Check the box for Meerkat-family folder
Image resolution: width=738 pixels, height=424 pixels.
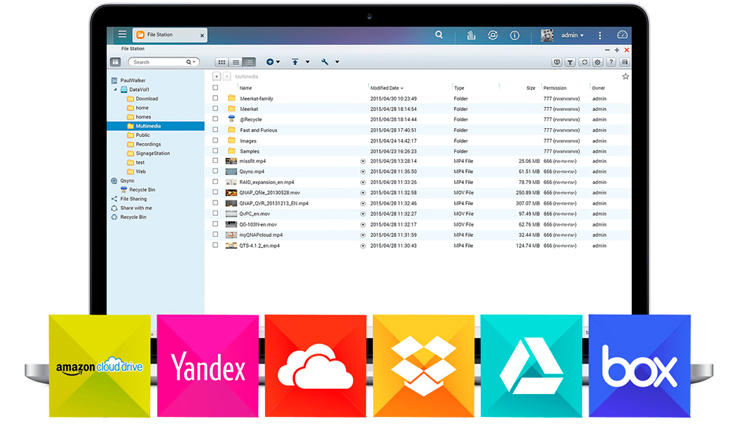tap(215, 98)
